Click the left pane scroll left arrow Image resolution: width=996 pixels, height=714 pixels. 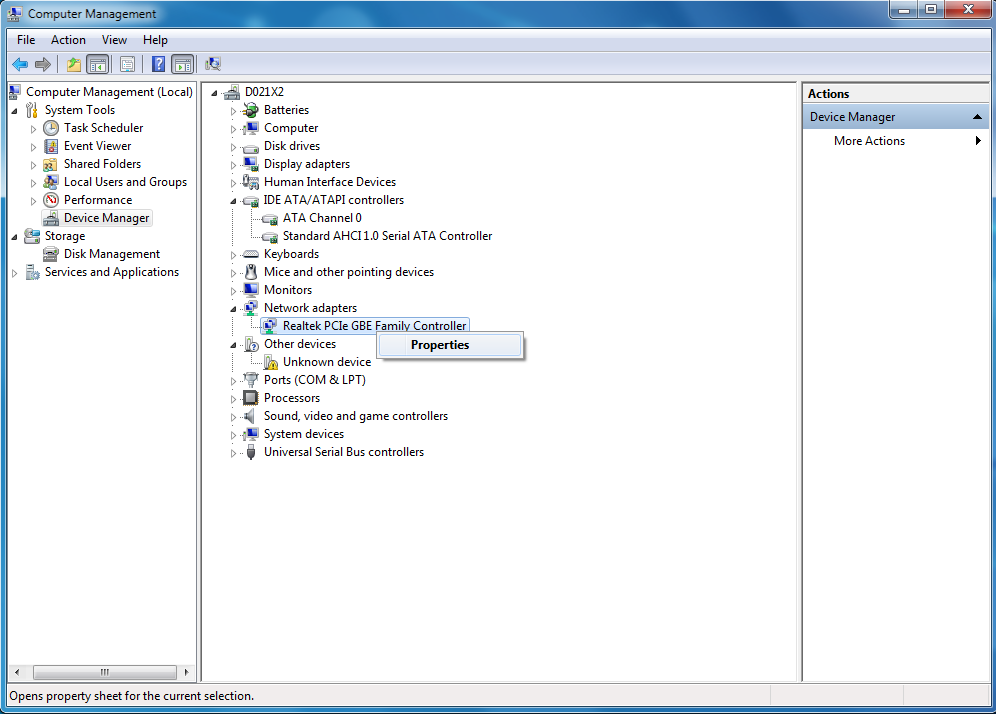[x=17, y=672]
